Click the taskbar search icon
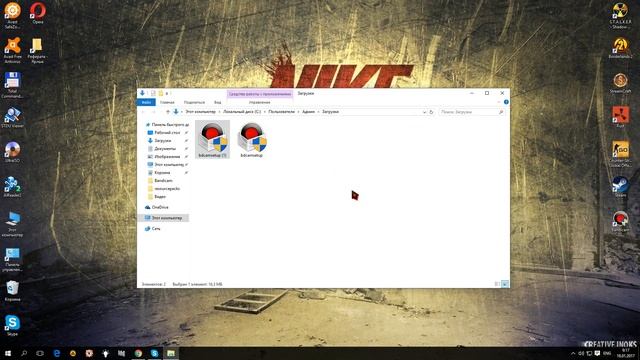 coord(24,353)
